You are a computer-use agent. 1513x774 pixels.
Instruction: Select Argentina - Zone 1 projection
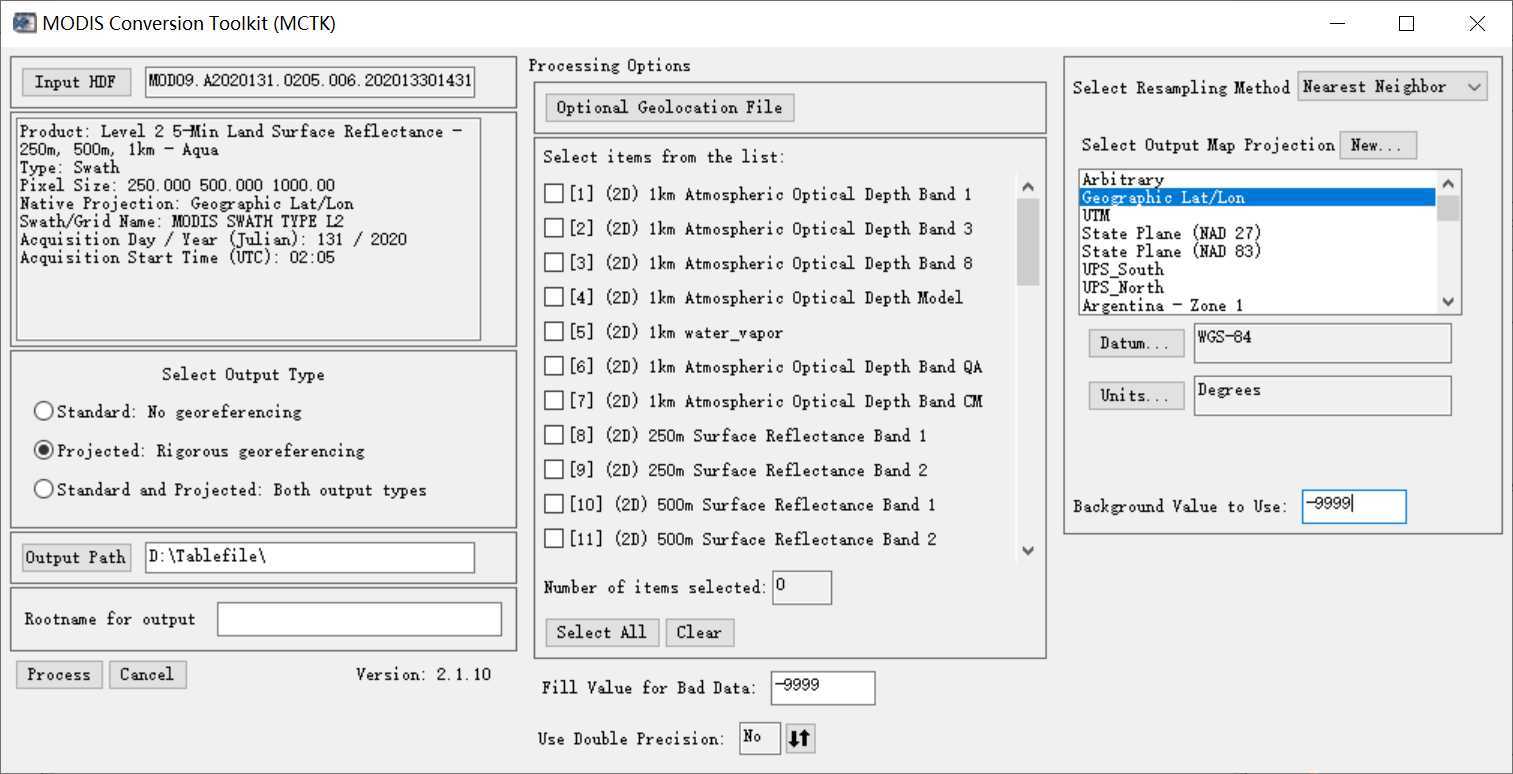tap(1257, 305)
